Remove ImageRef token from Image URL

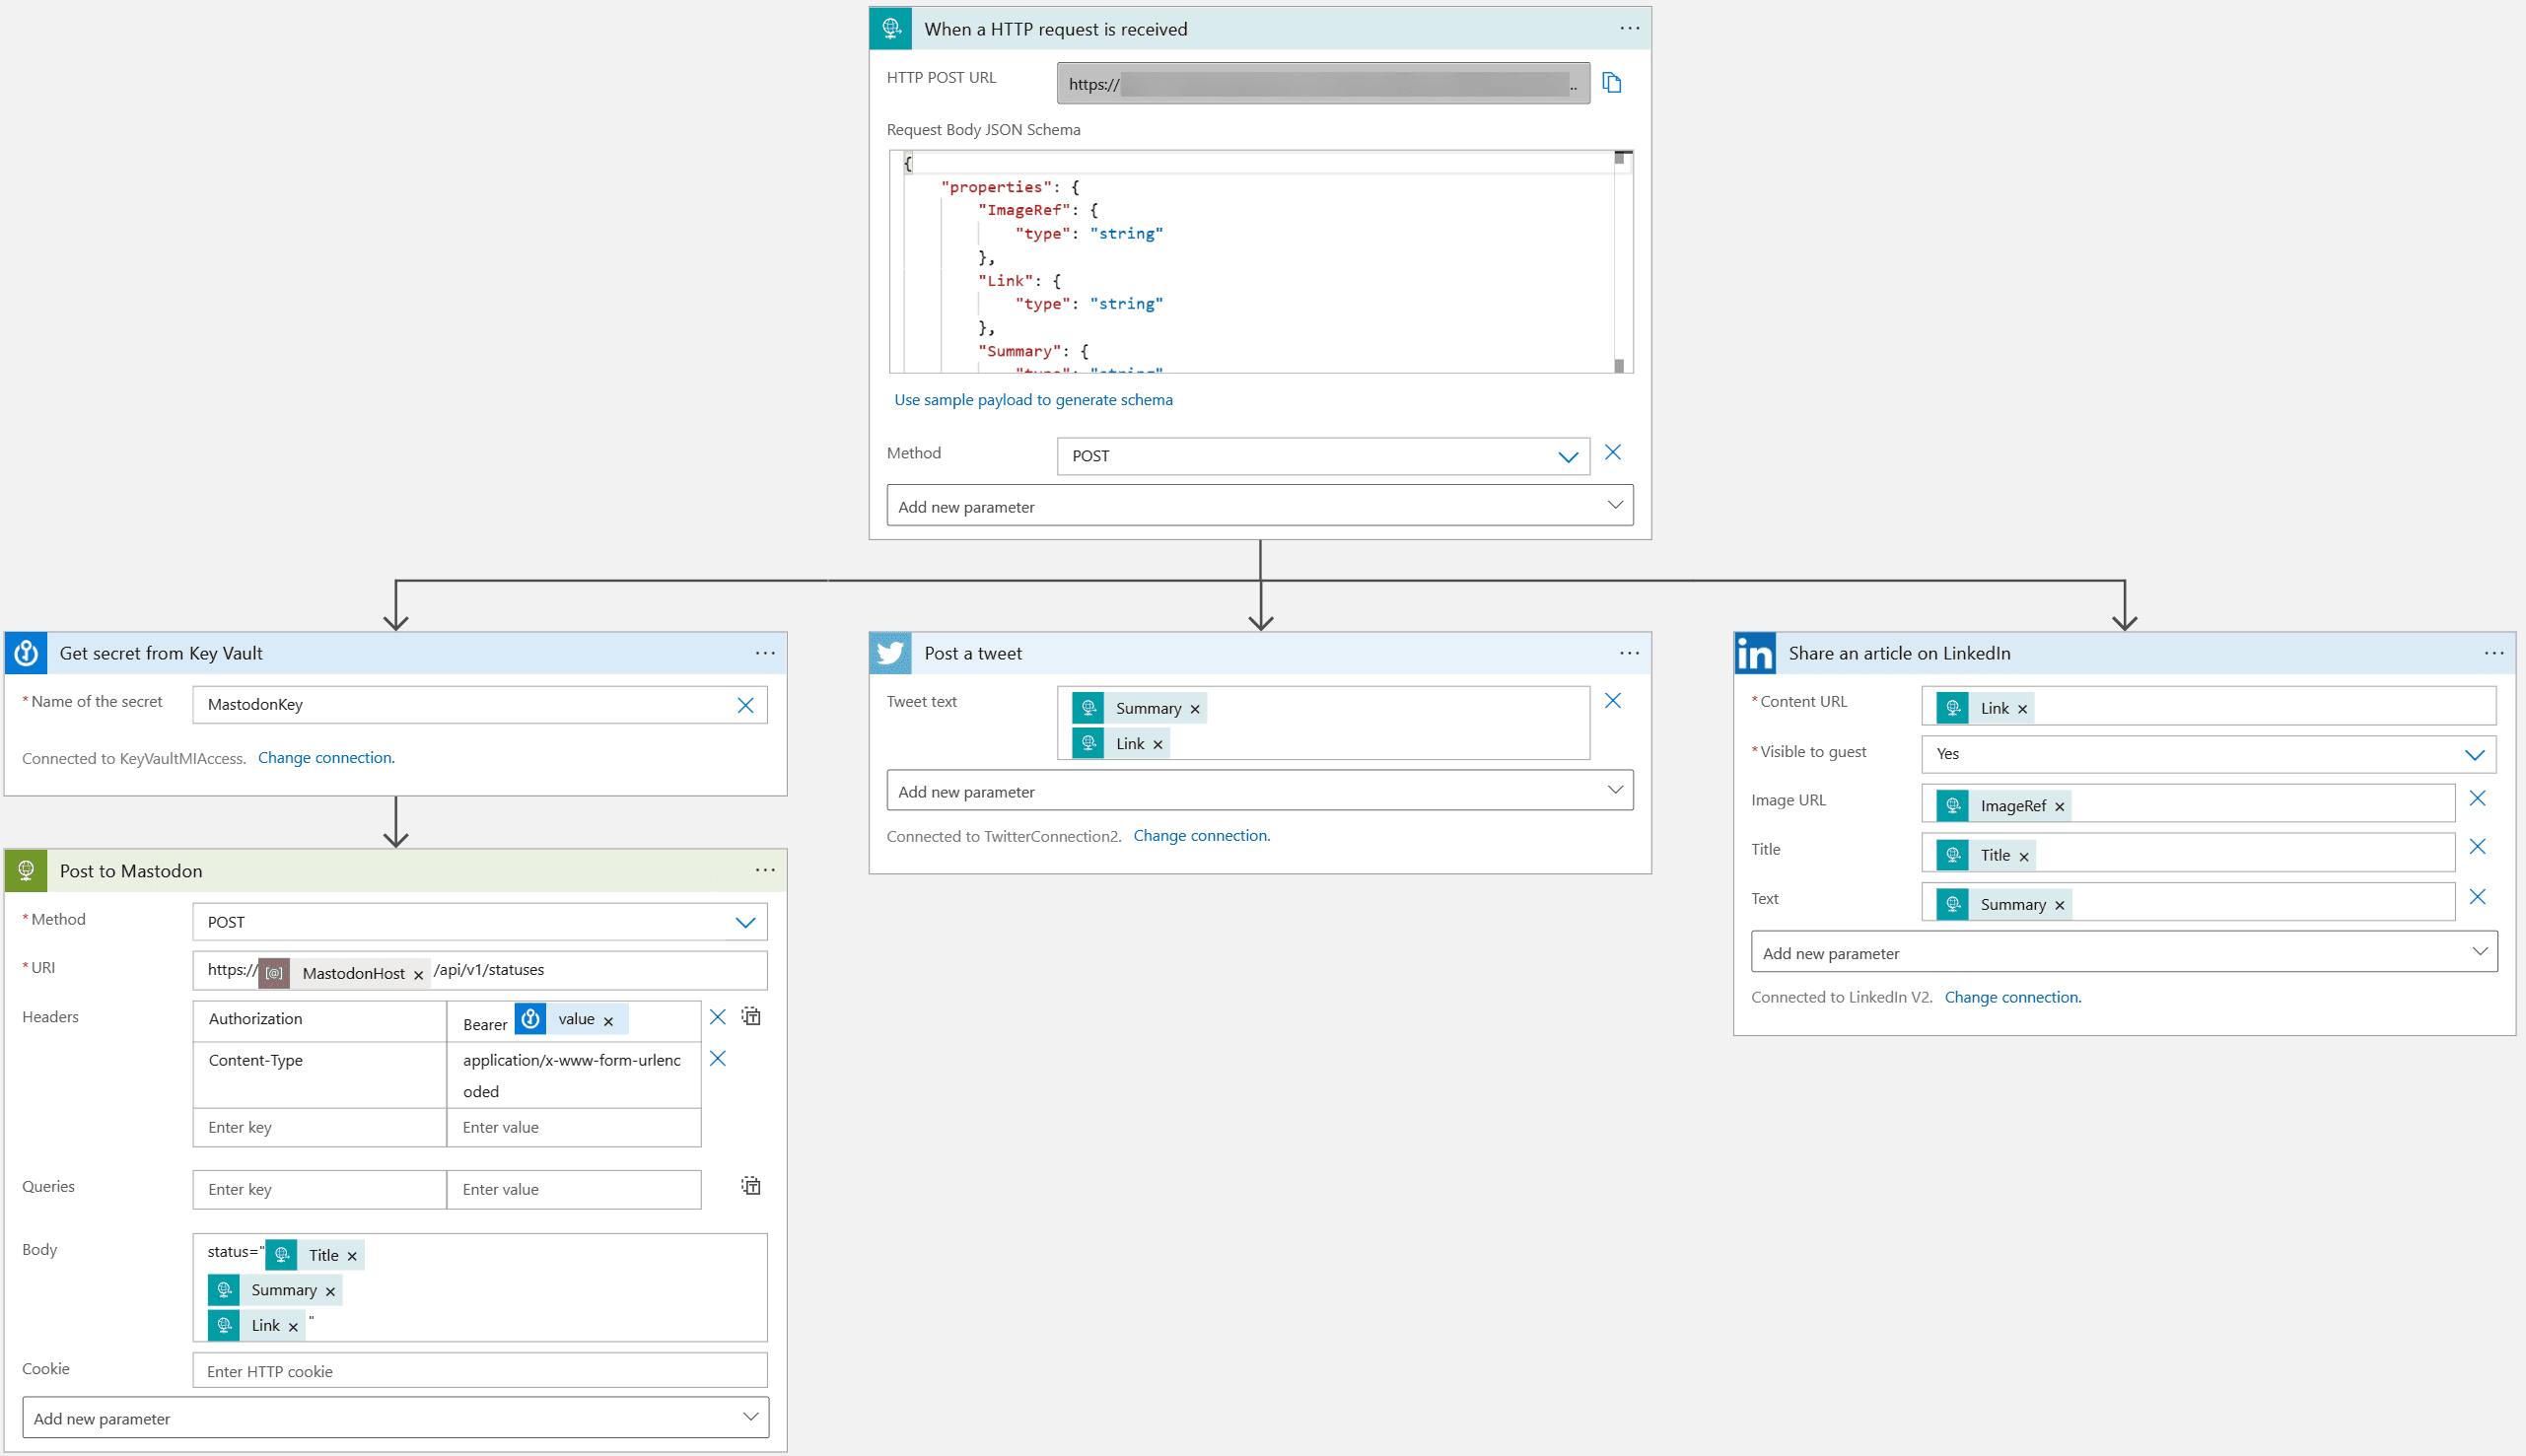click(2059, 807)
